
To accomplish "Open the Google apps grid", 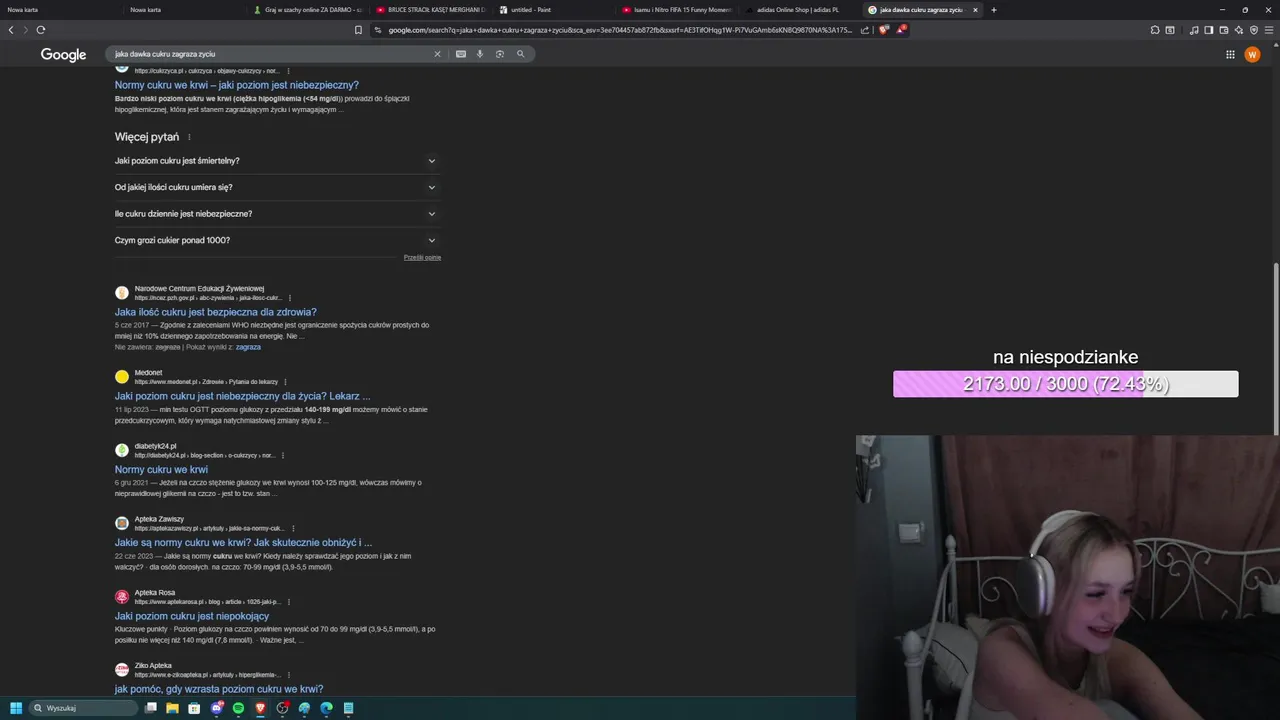I will (1230, 54).
